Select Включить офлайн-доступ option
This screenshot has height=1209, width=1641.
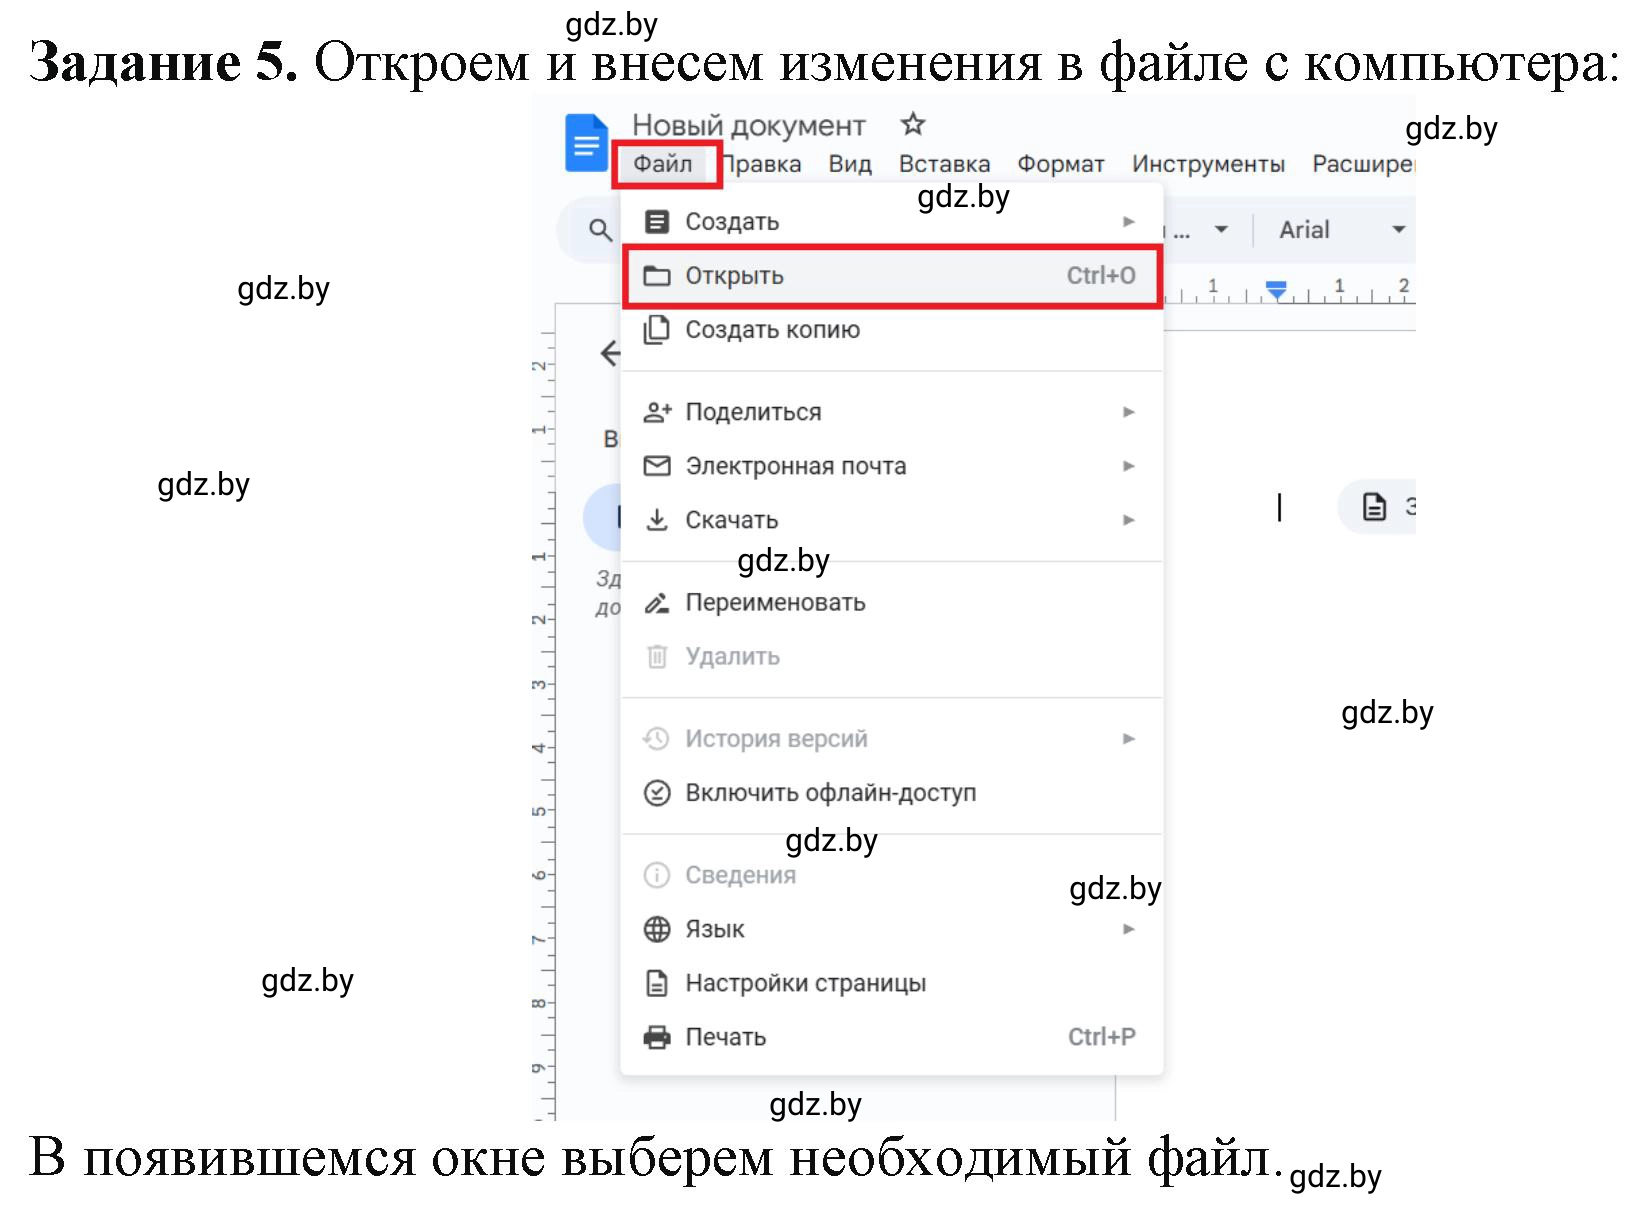click(892, 793)
